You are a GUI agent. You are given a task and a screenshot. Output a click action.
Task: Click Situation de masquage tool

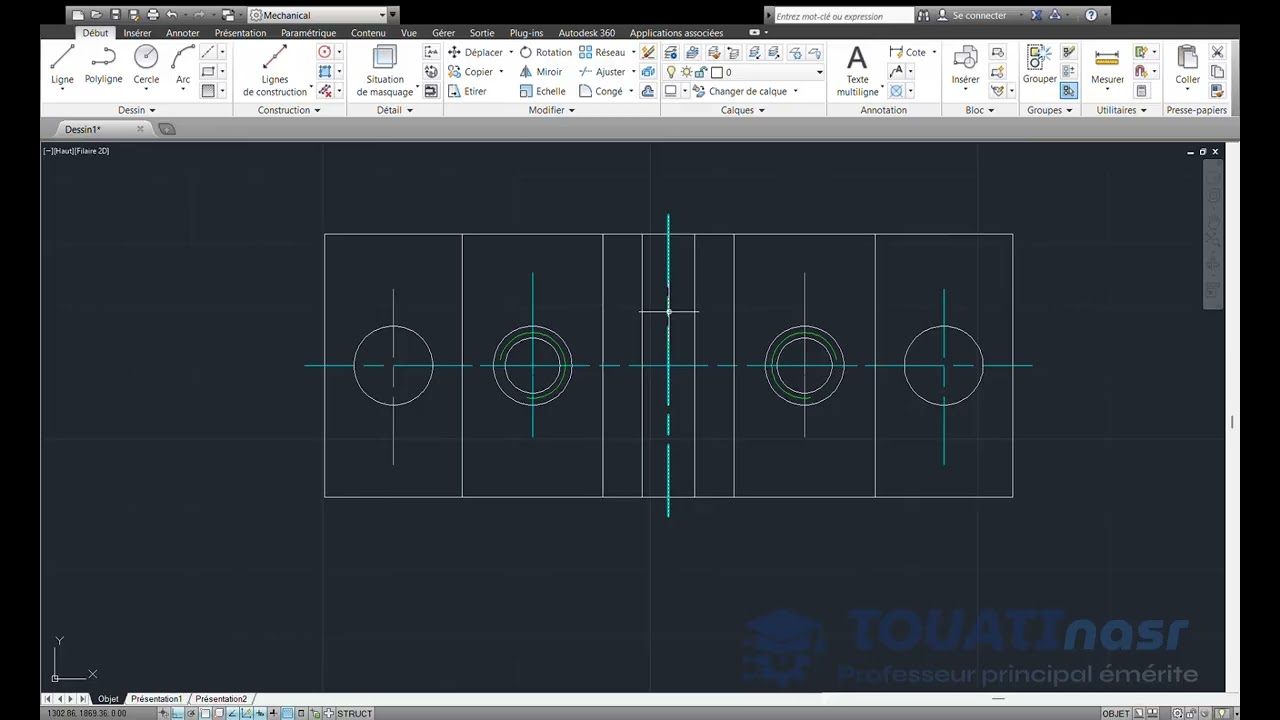(x=385, y=70)
